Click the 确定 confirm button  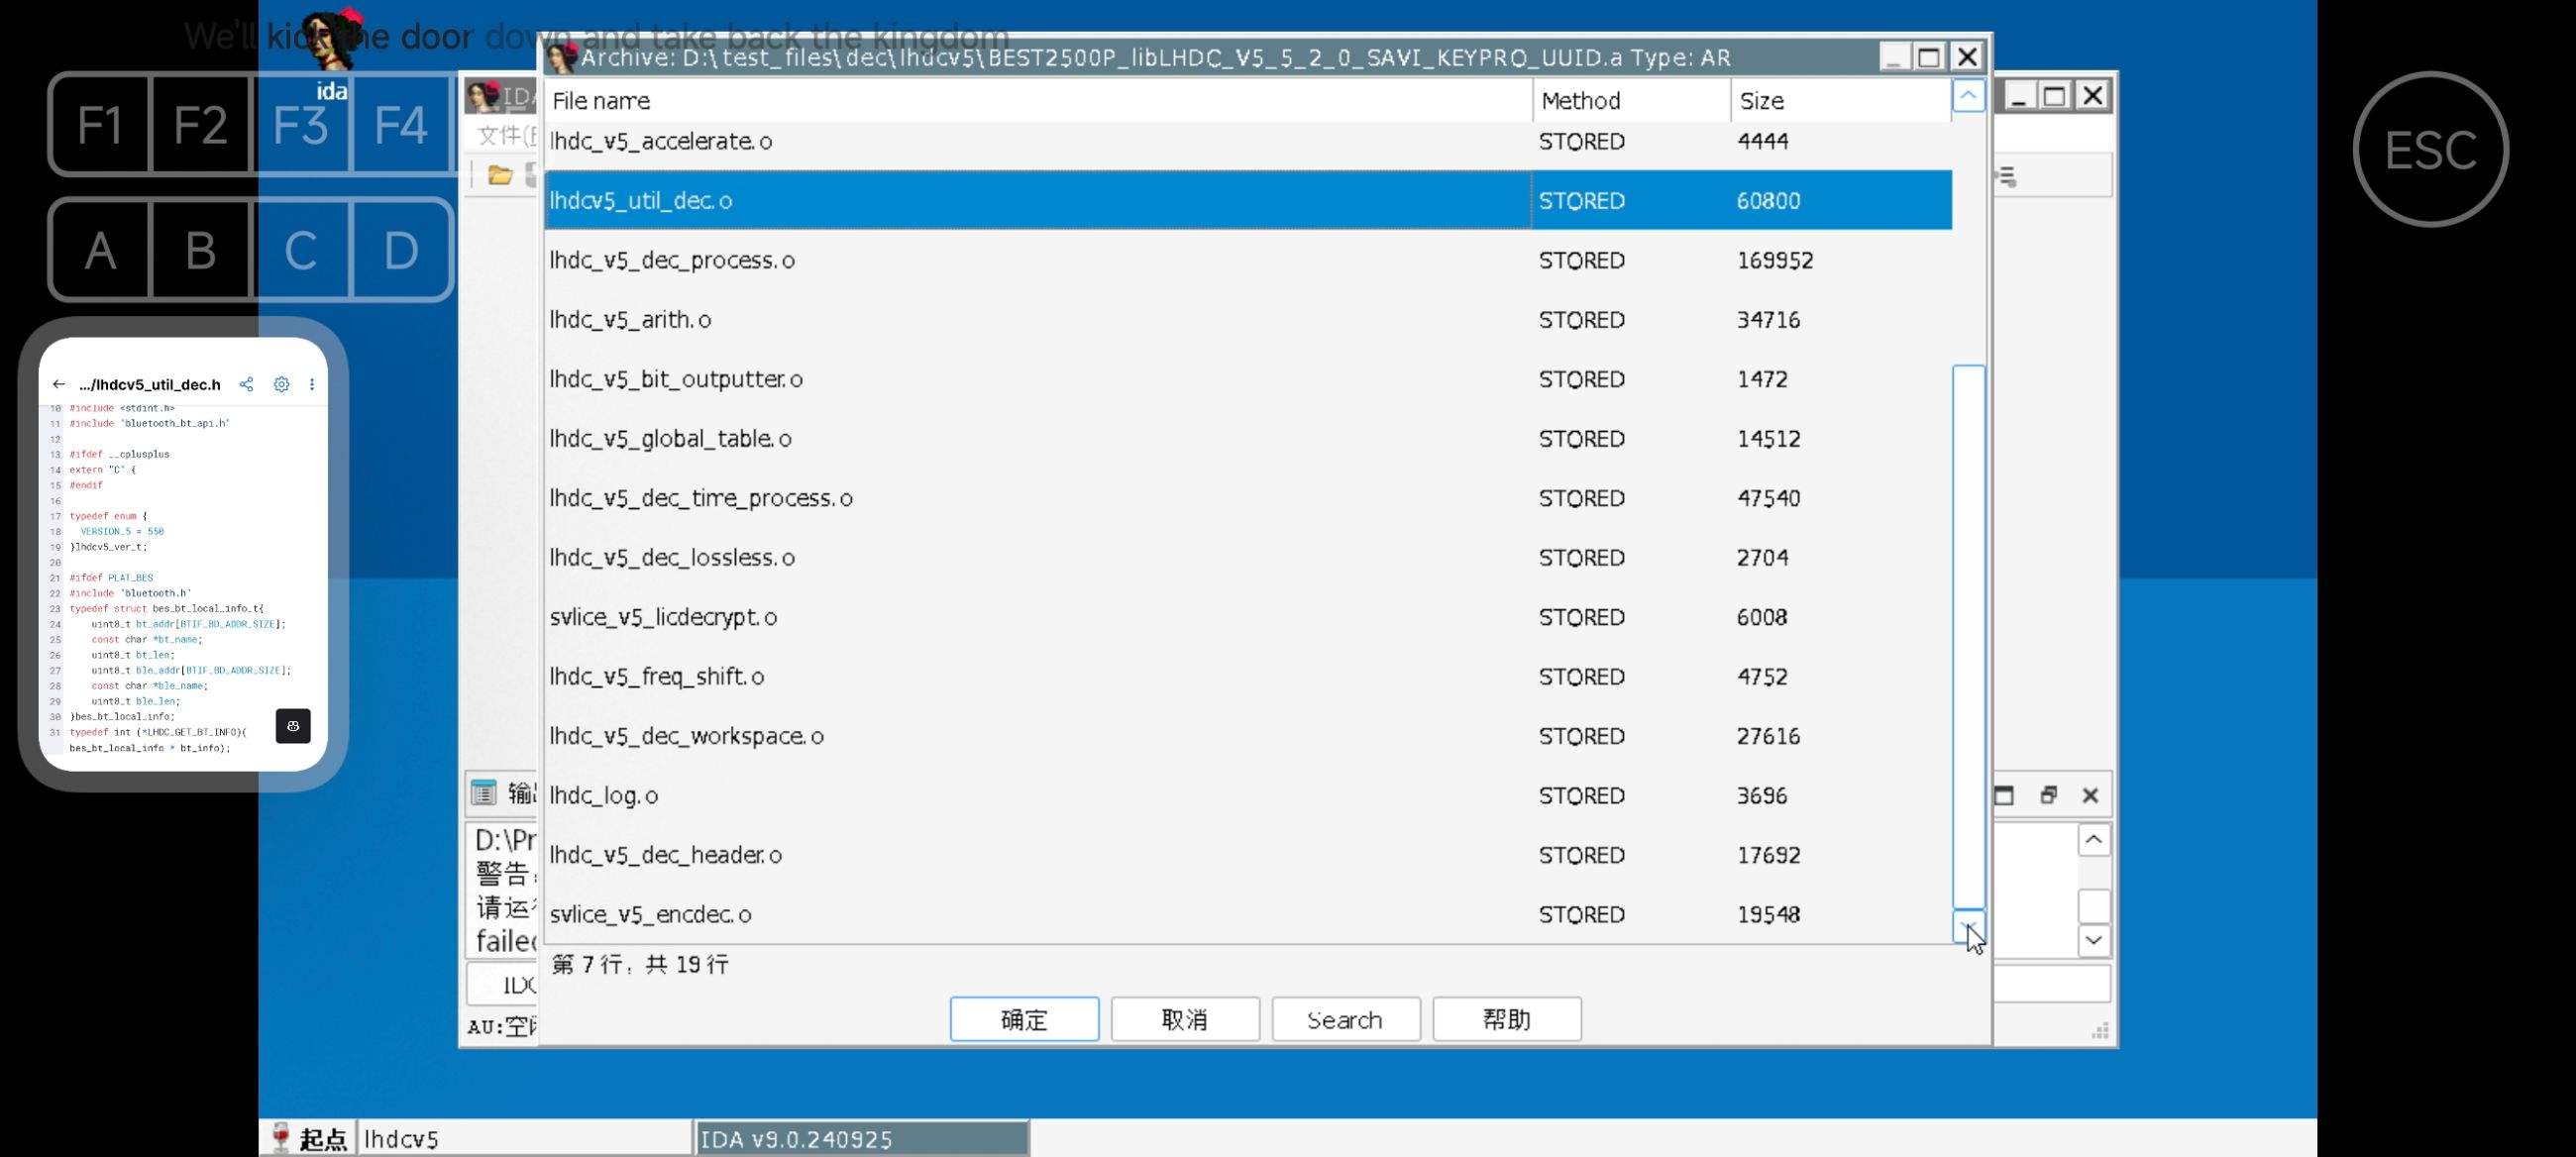[1023, 1019]
